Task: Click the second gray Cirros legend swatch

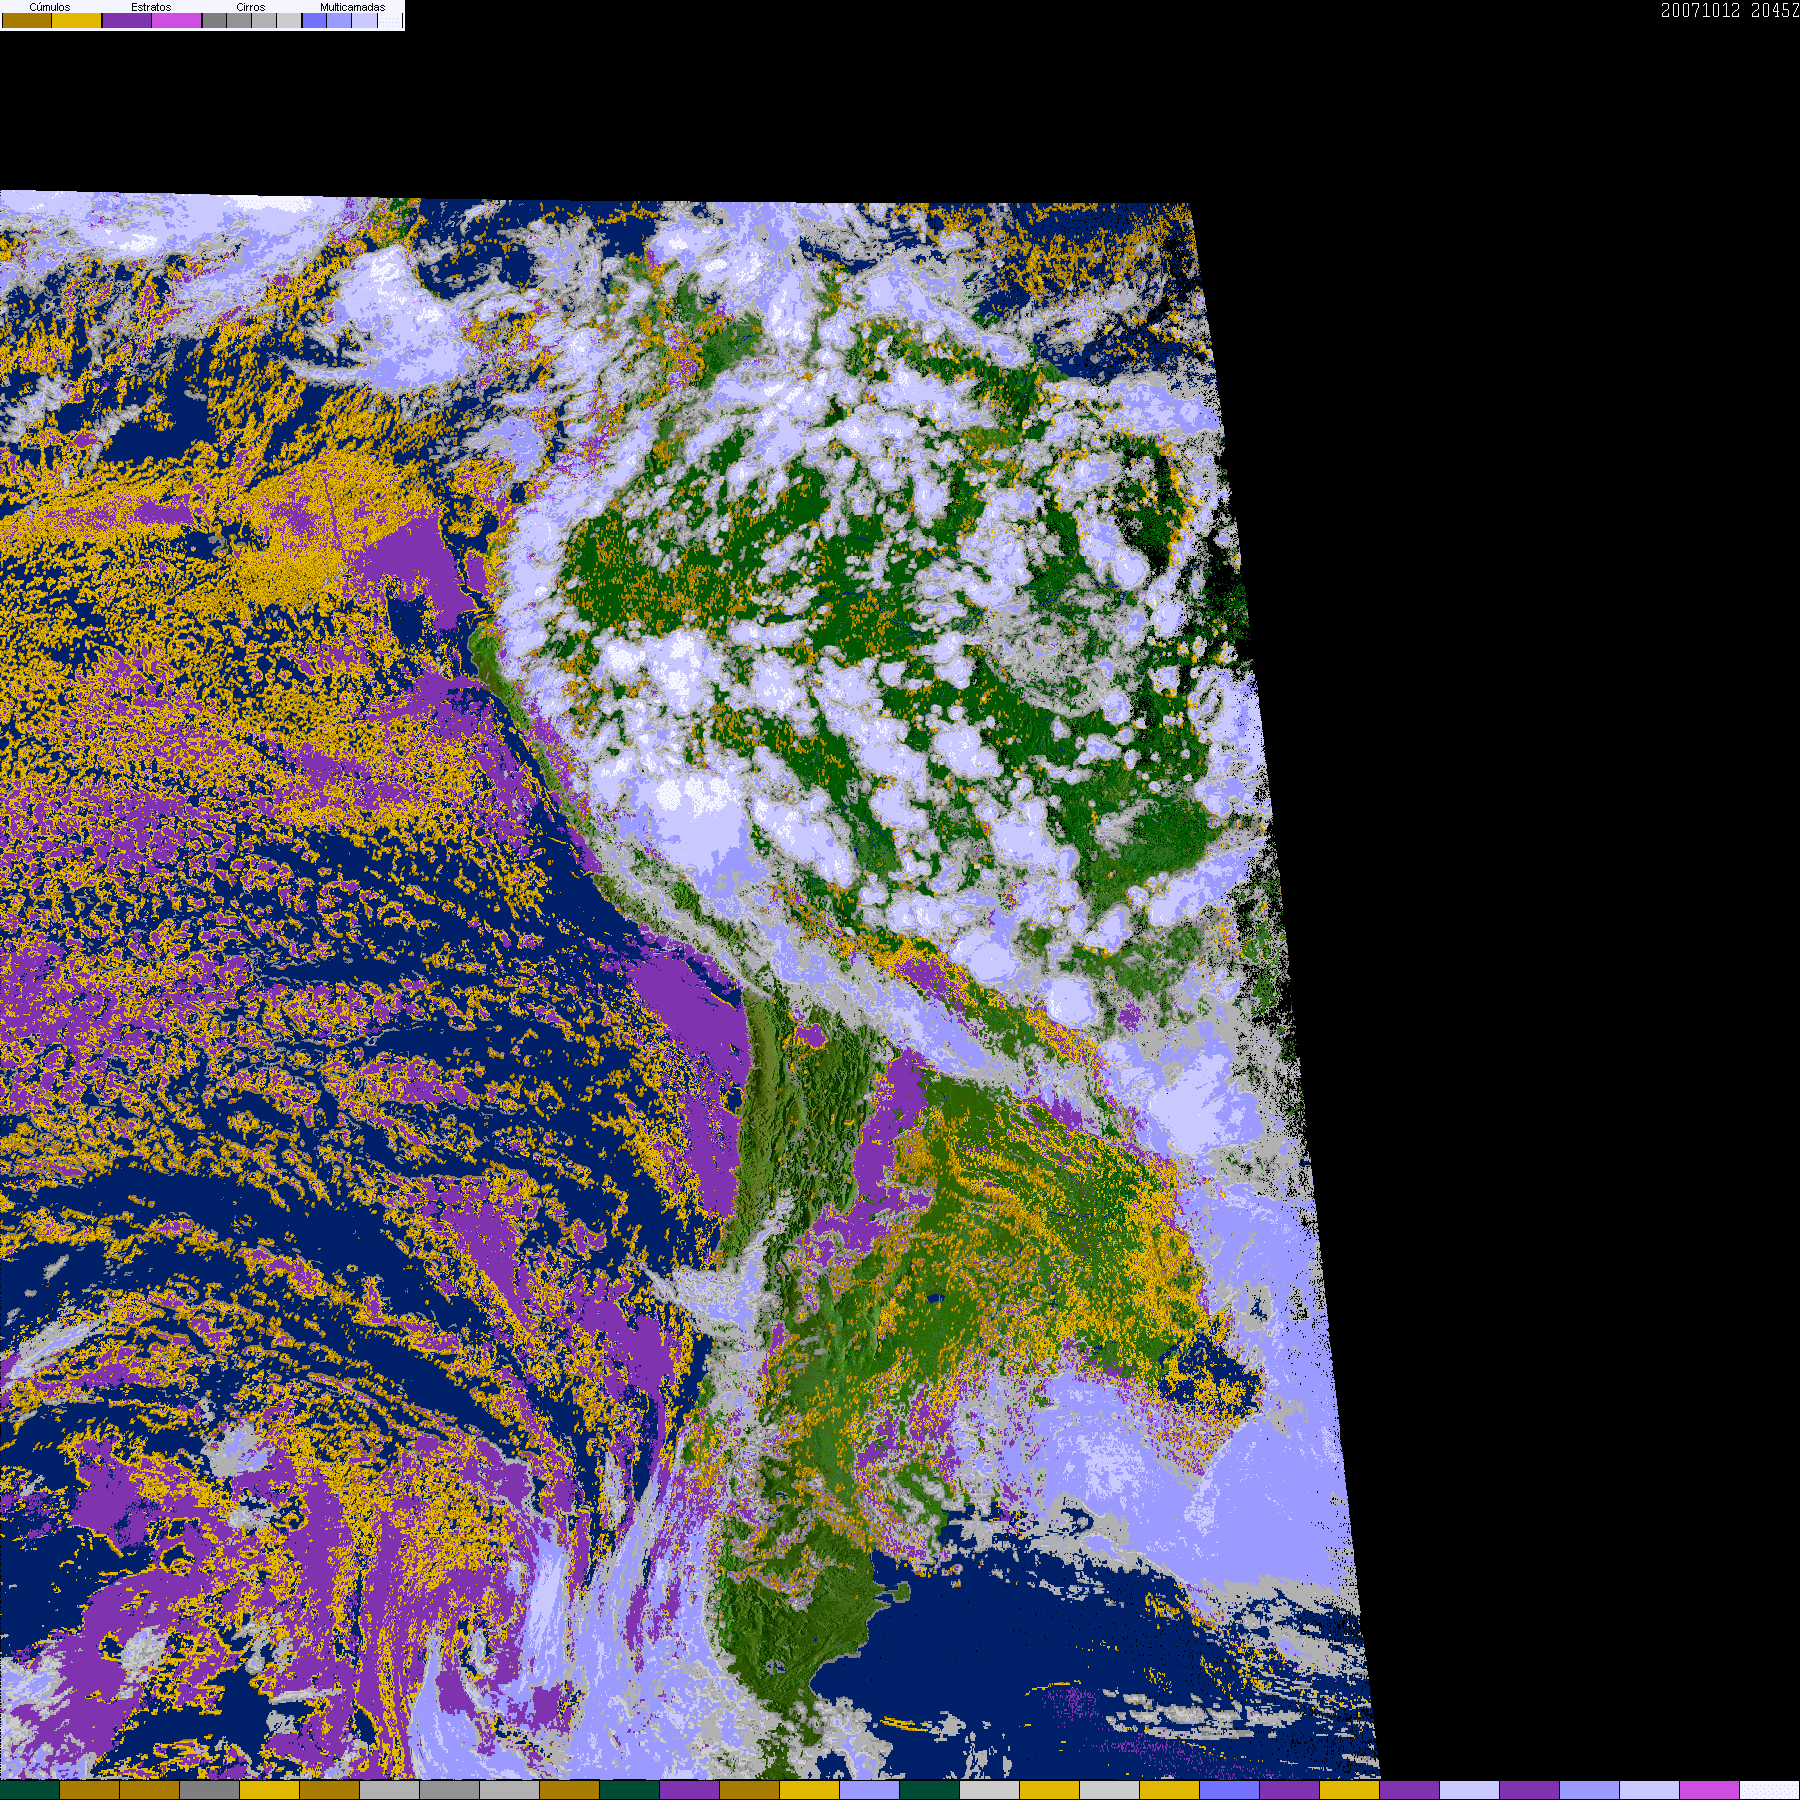Action: pos(239,20)
